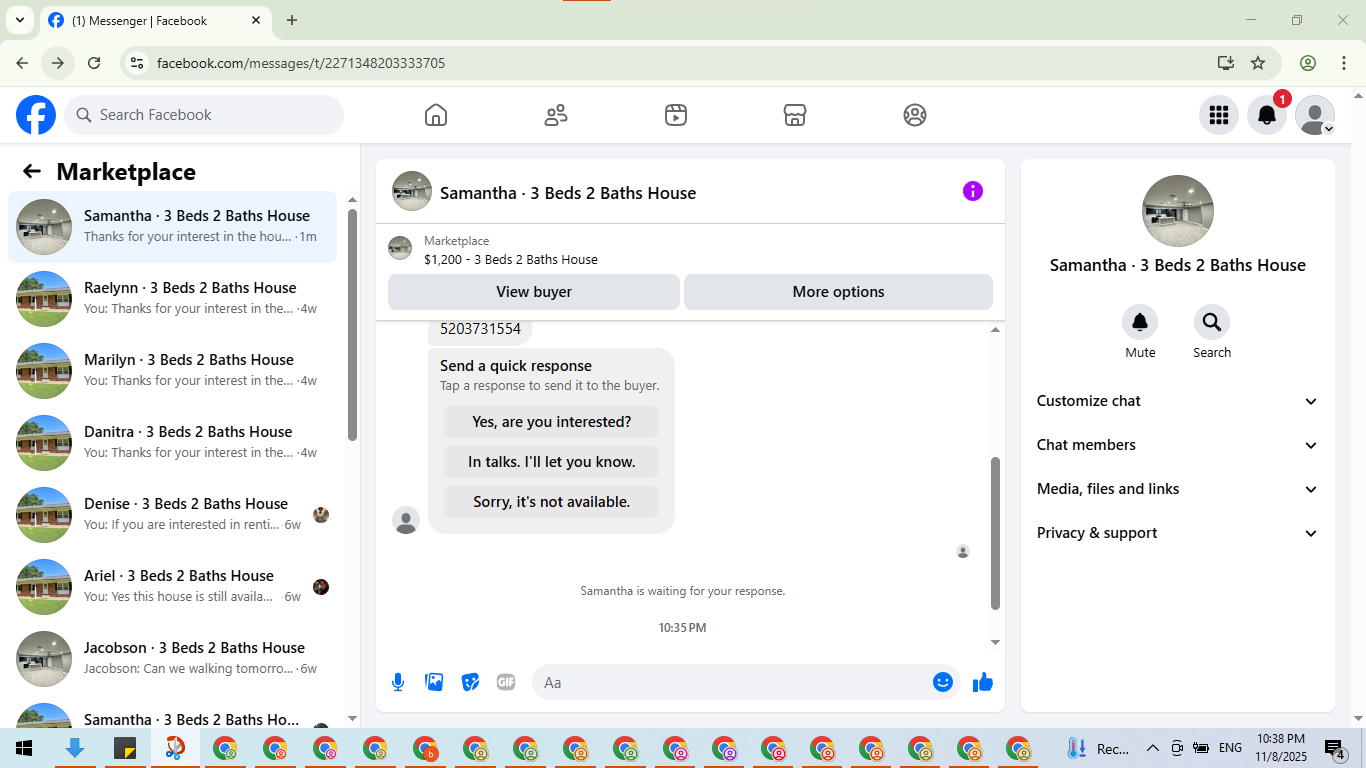This screenshot has width=1366, height=768.
Task: Click the back arrow beside Marketplace
Action: [x=32, y=171]
